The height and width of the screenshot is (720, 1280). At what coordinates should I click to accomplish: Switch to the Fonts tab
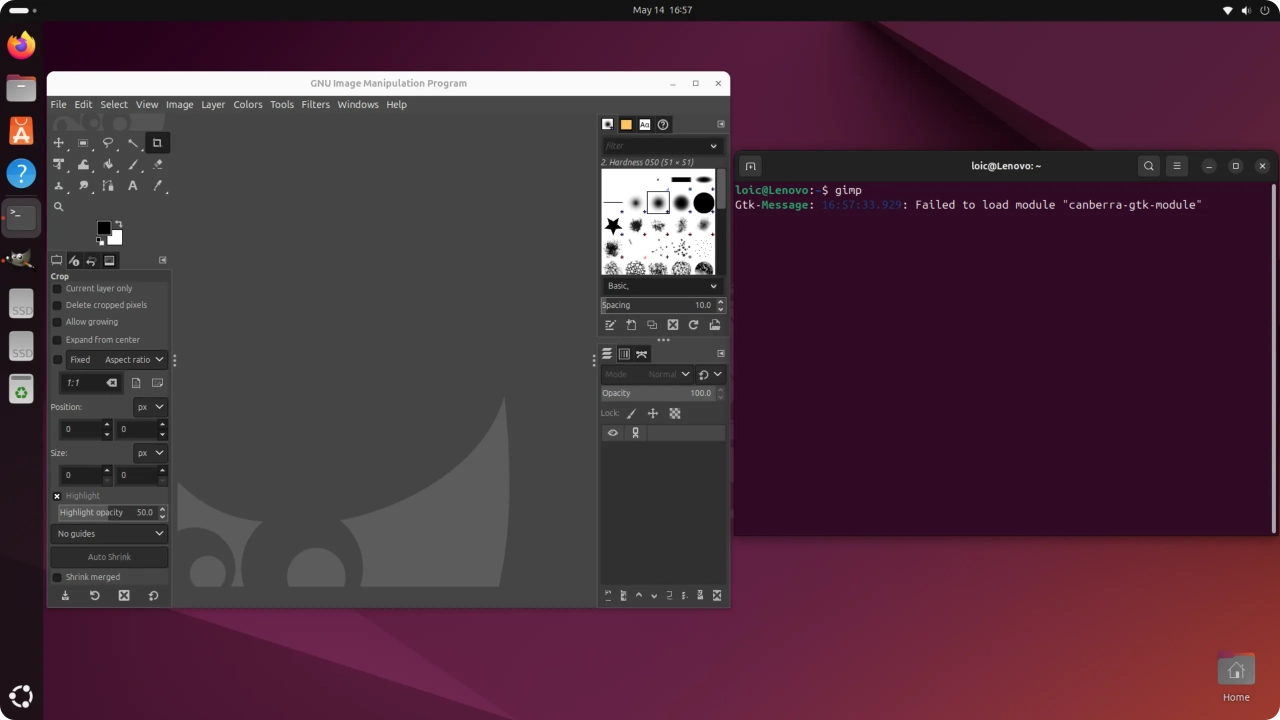[644, 124]
